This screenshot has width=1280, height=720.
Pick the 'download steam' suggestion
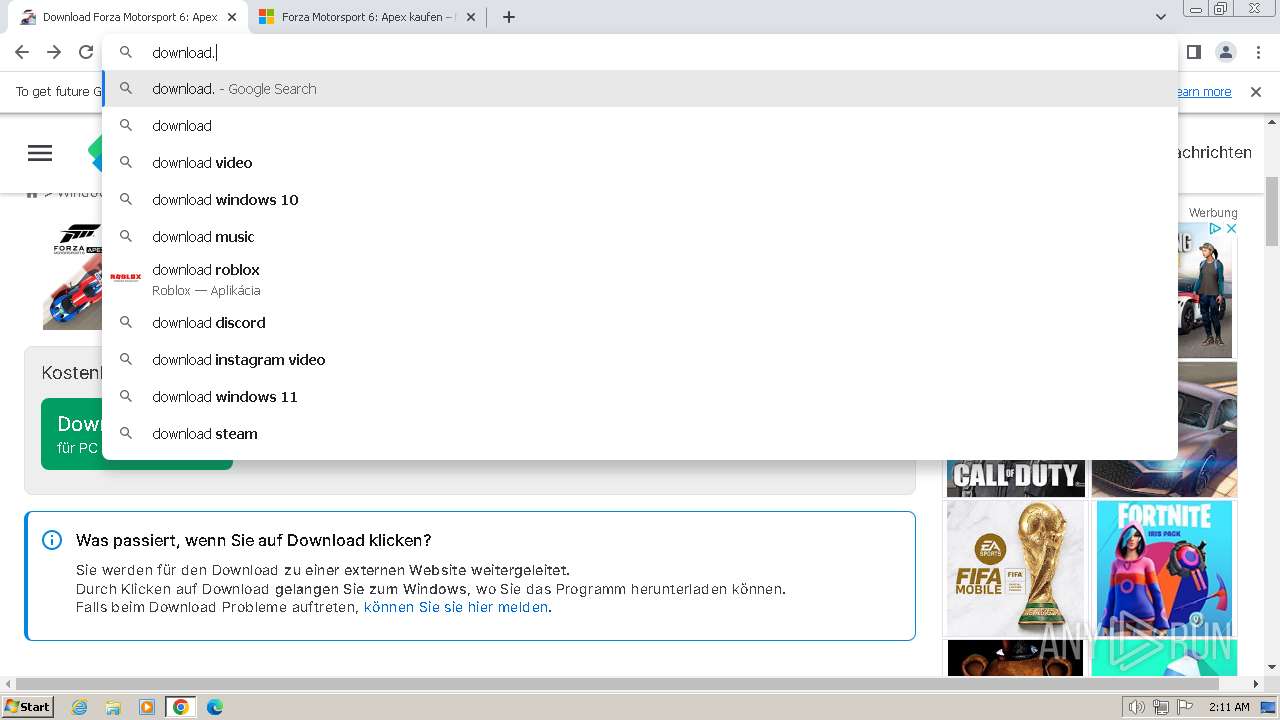(640, 434)
